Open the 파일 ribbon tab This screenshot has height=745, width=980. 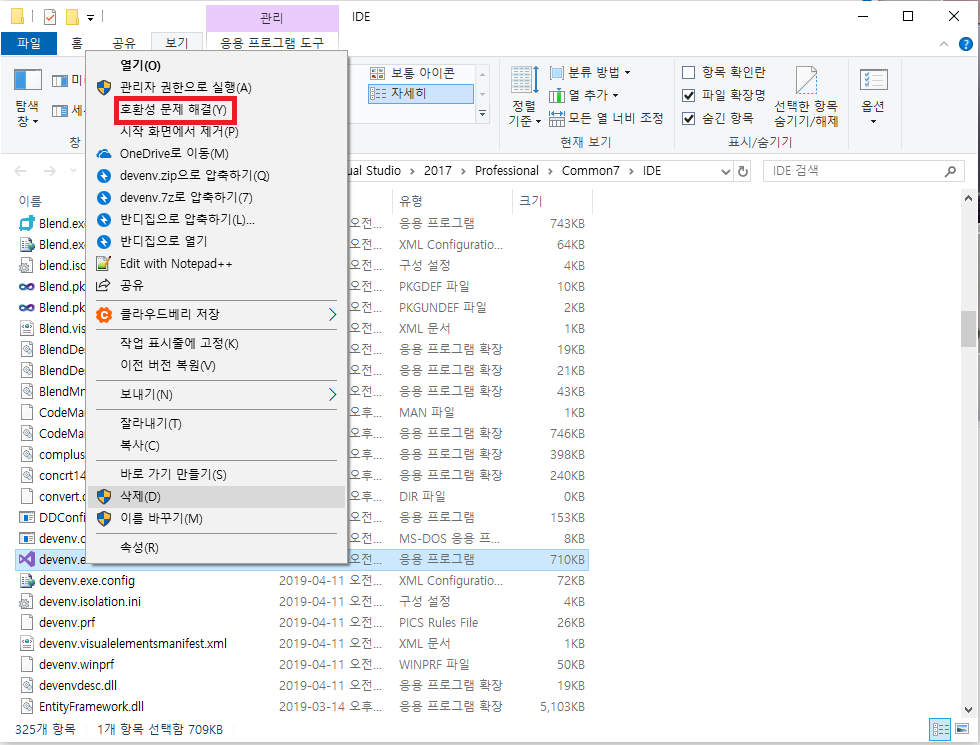point(29,43)
